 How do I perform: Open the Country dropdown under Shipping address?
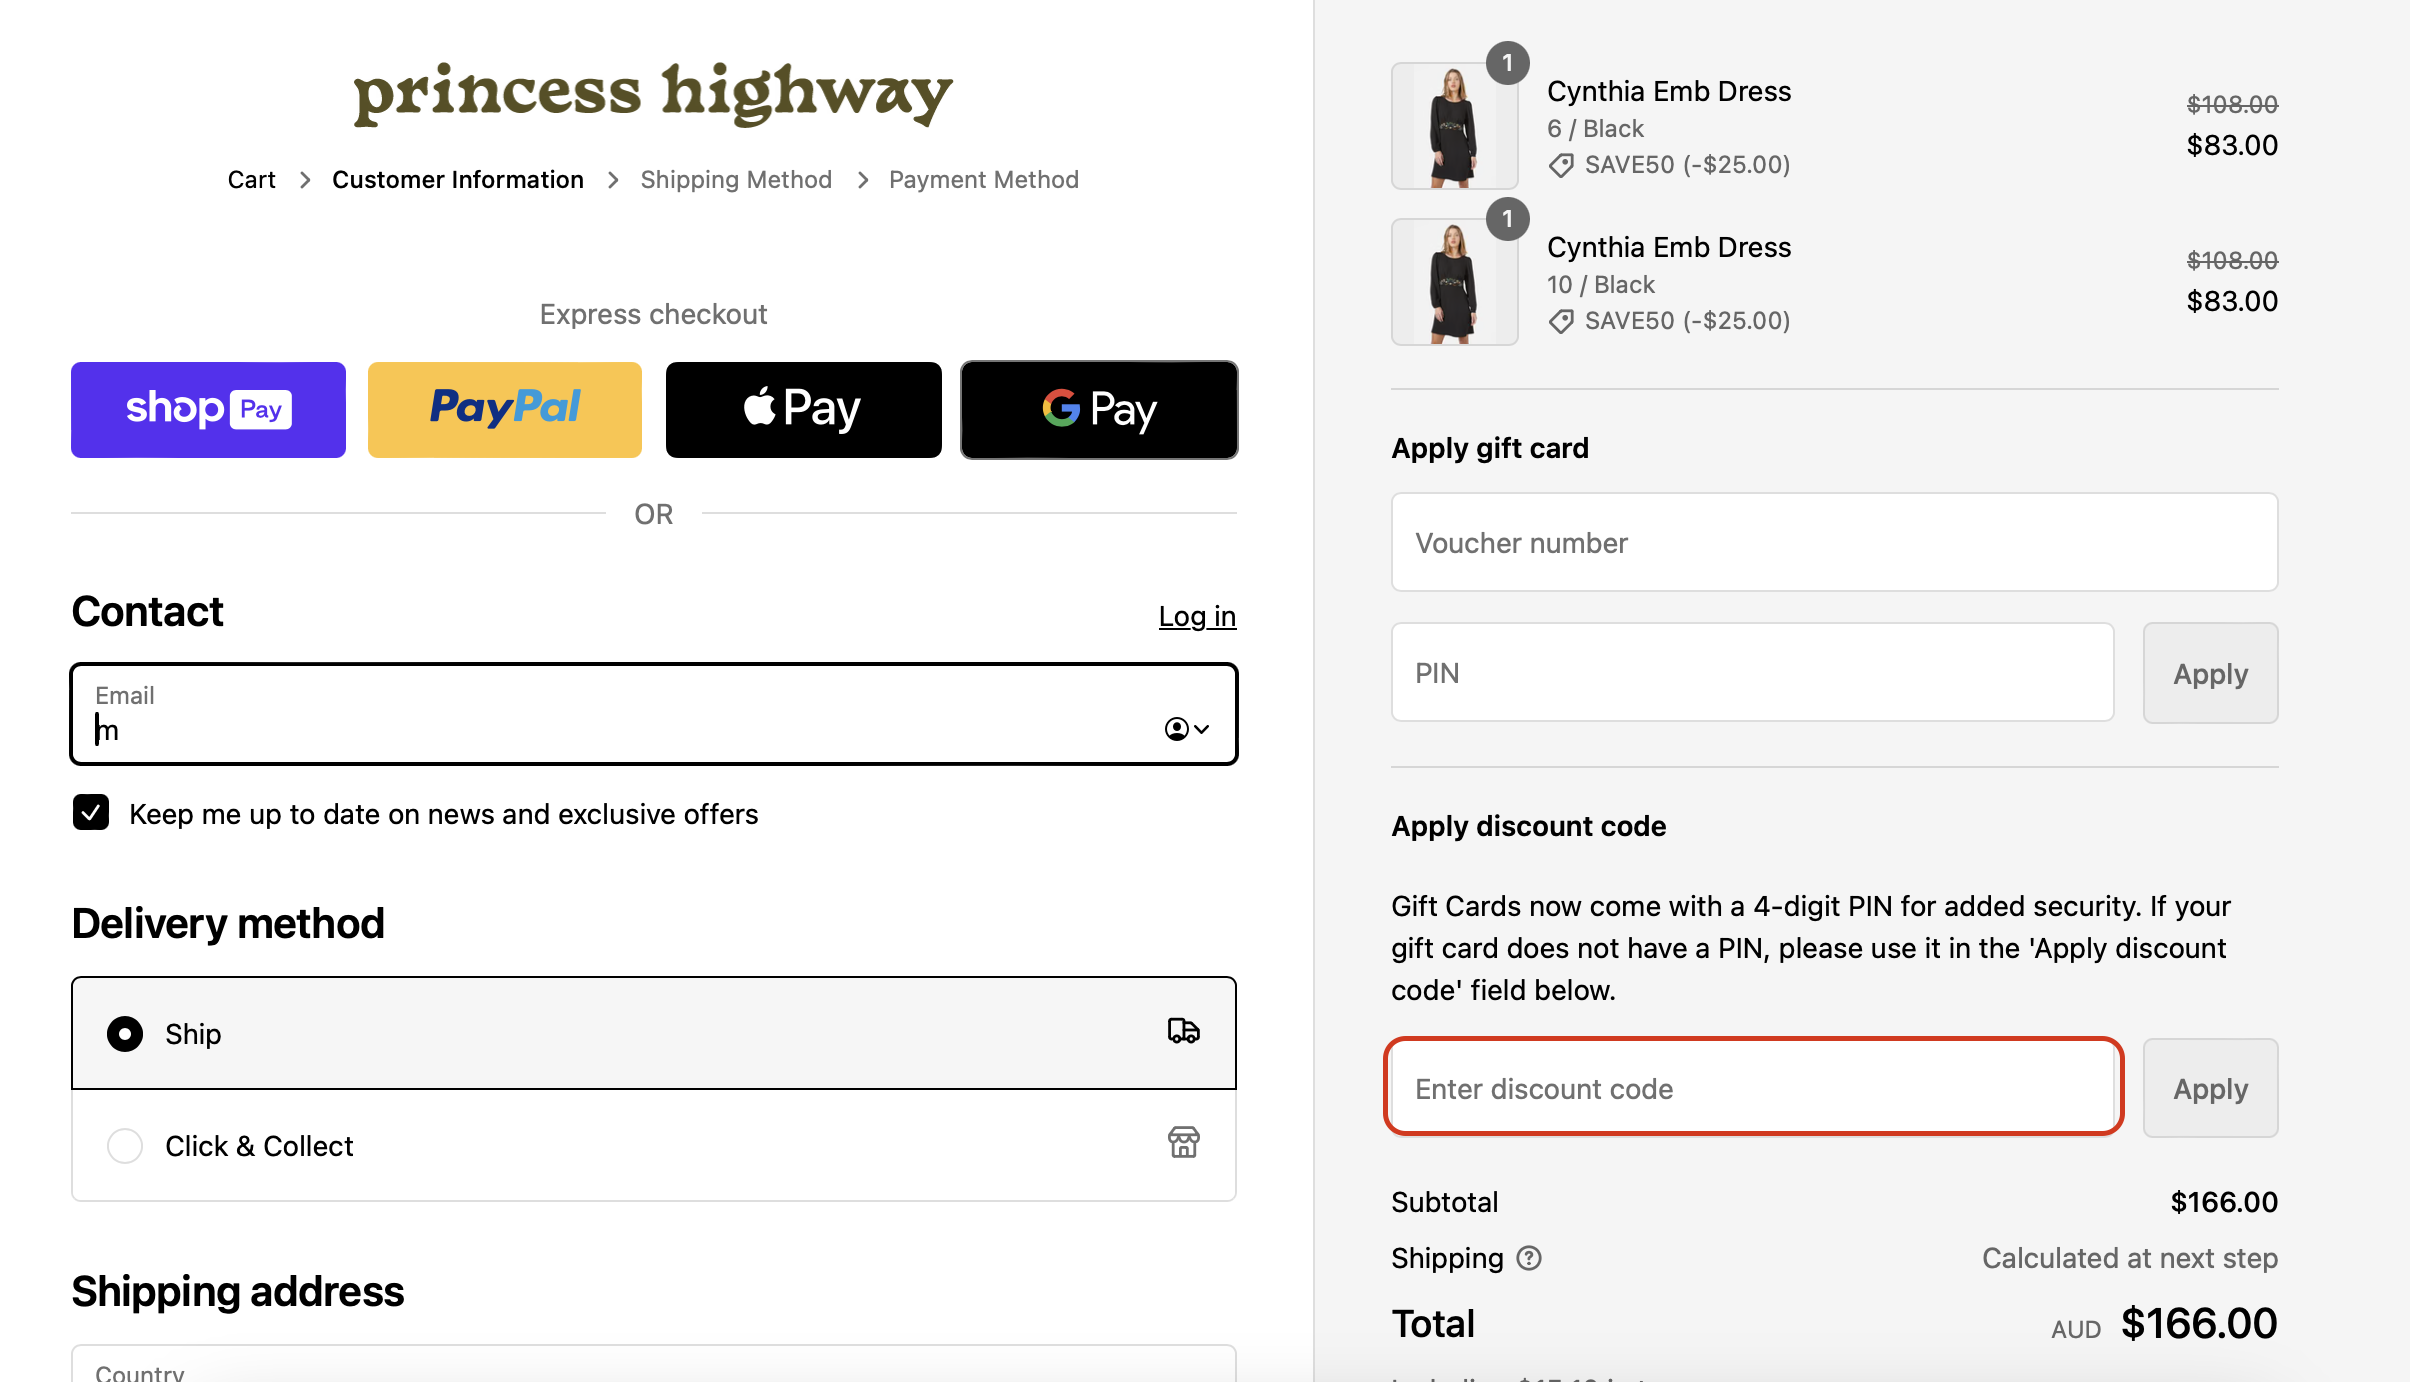coord(652,1370)
